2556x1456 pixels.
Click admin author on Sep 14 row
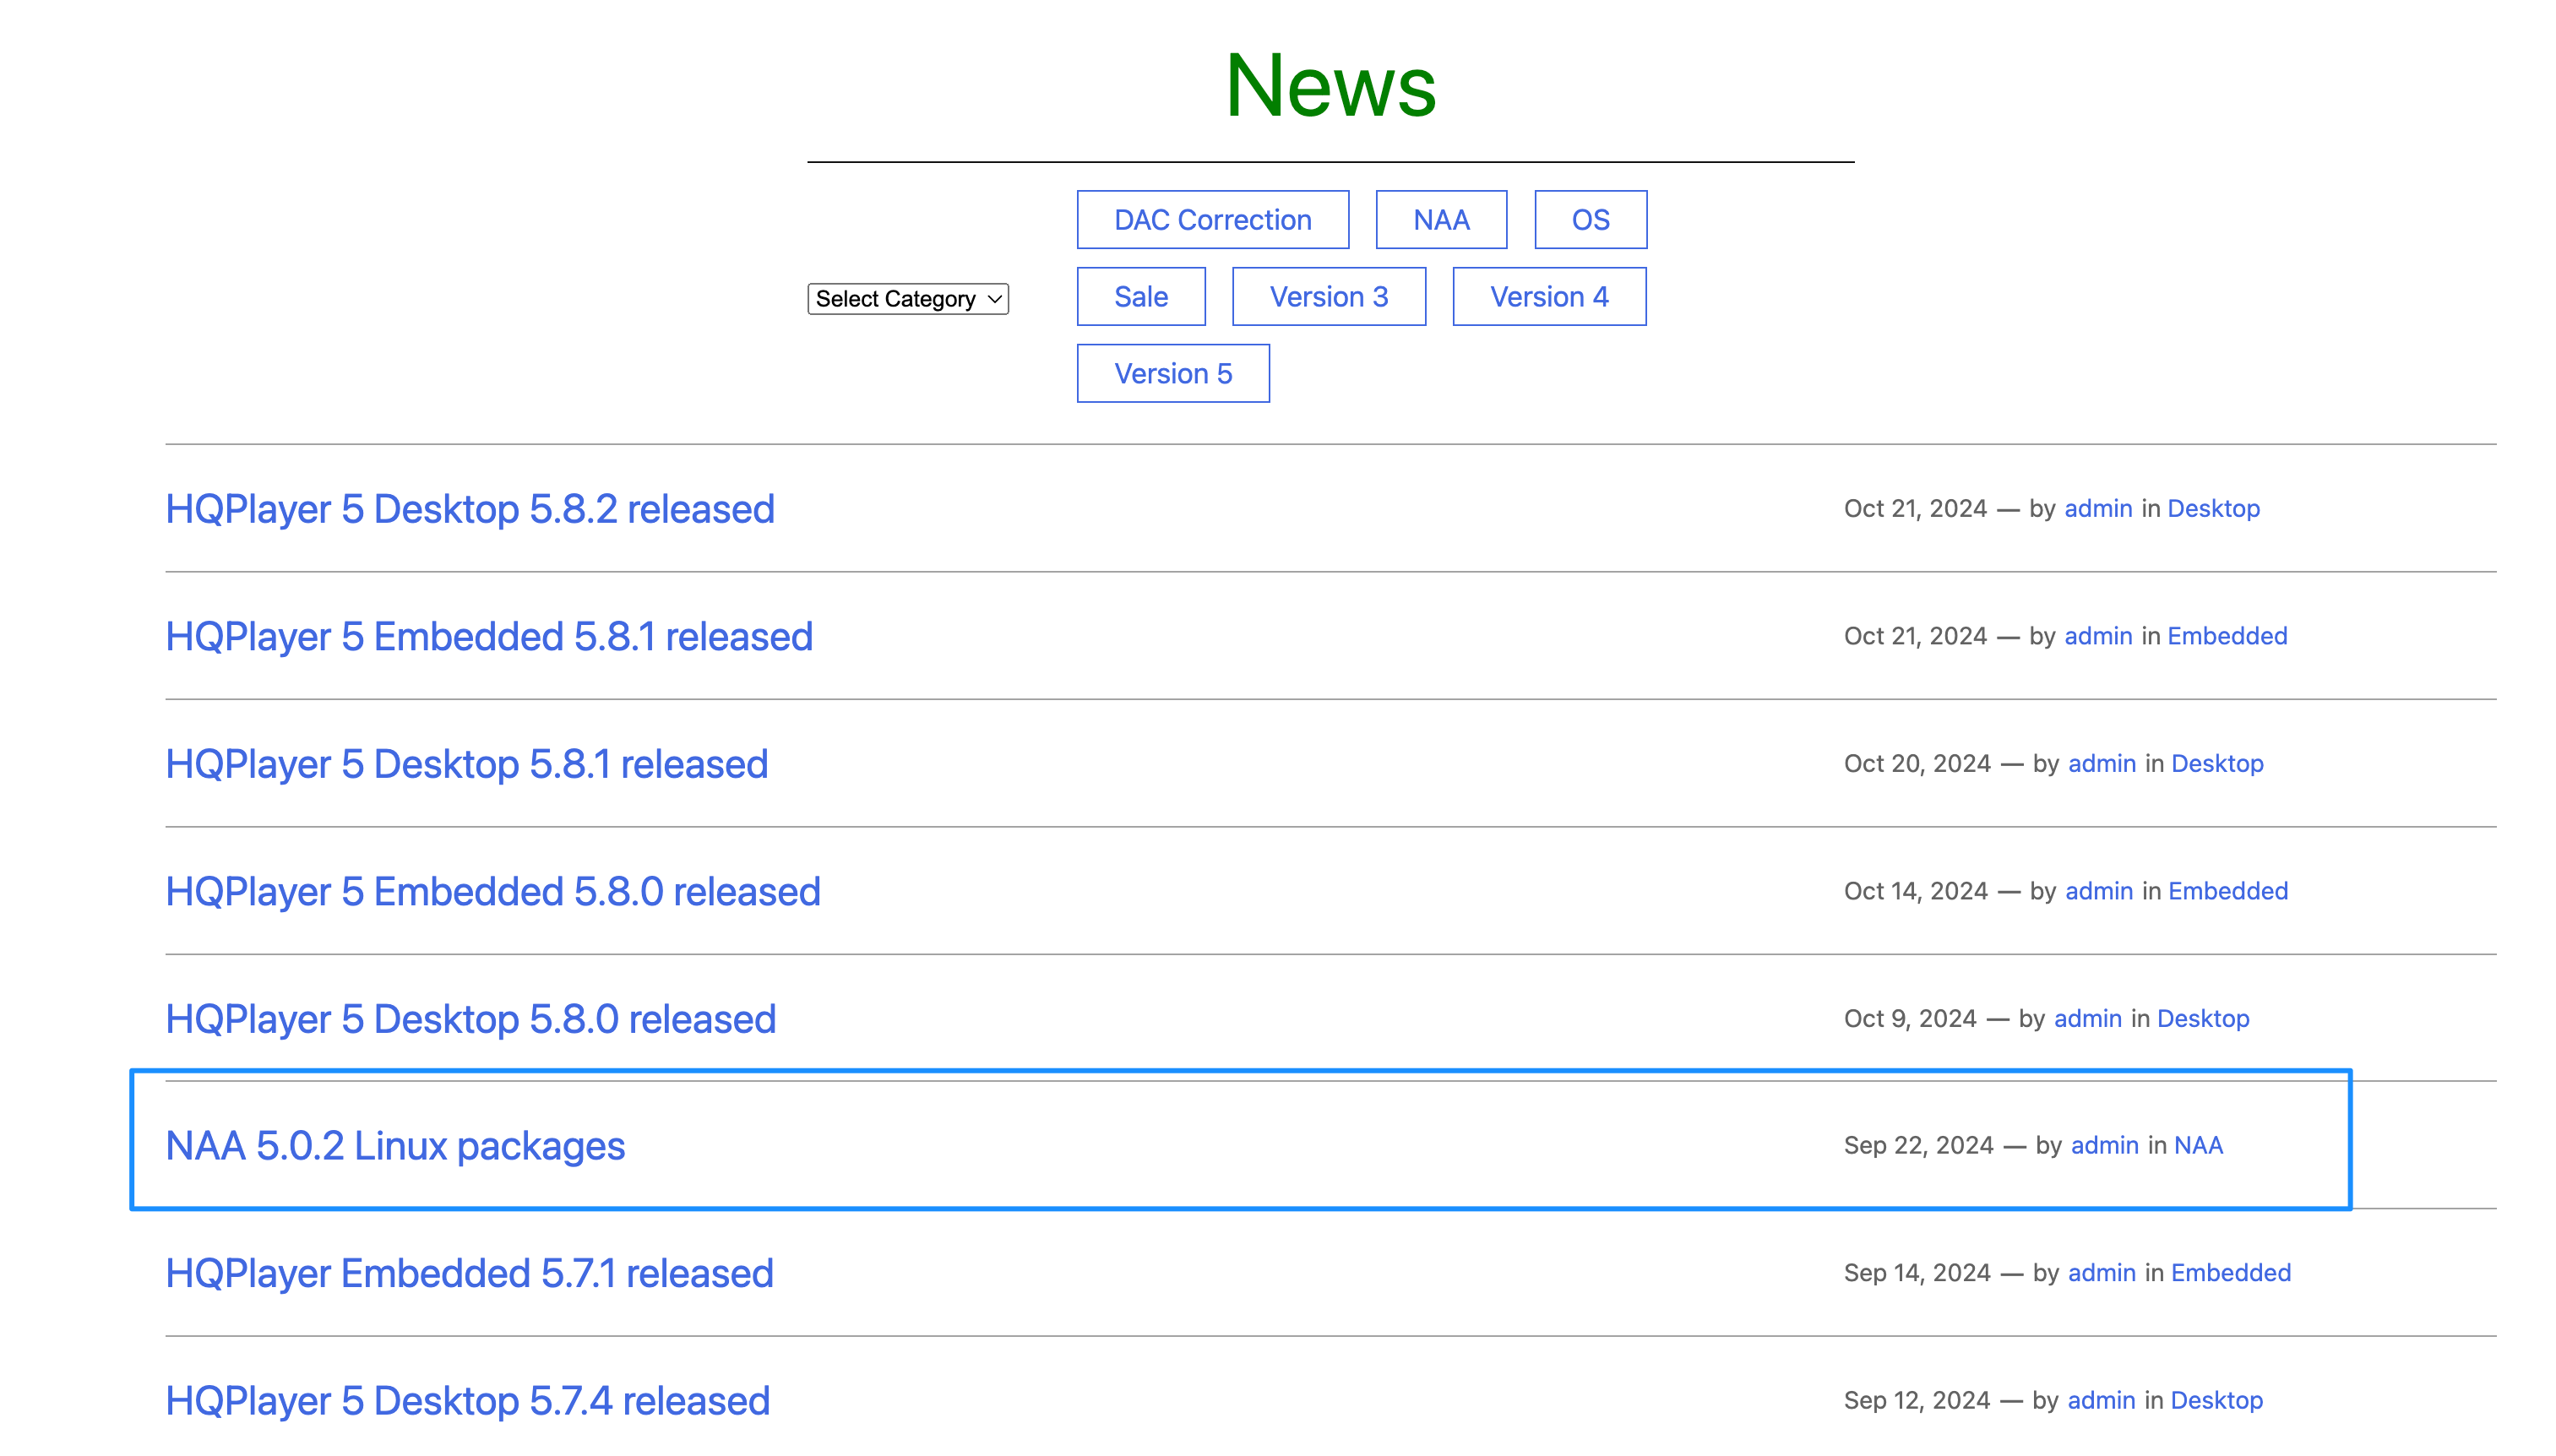pyautogui.click(x=2102, y=1272)
